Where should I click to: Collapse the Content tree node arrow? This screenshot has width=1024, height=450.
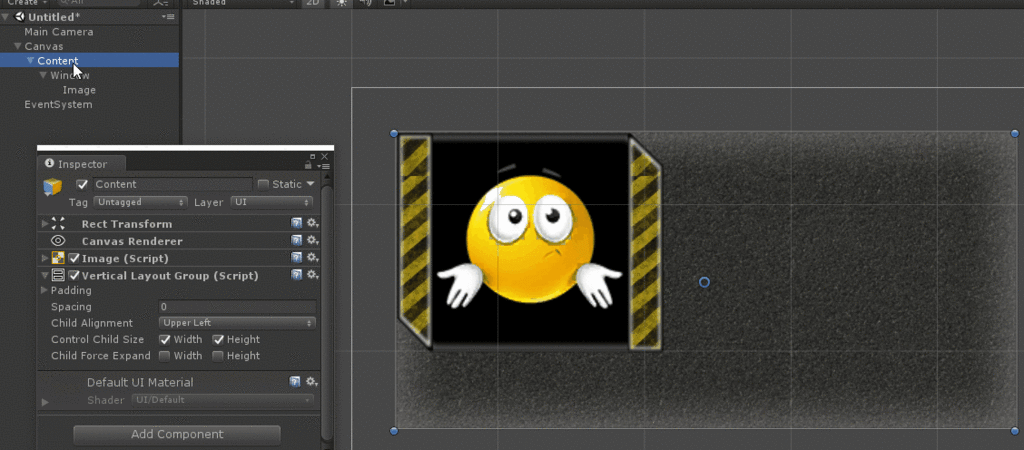coord(31,61)
